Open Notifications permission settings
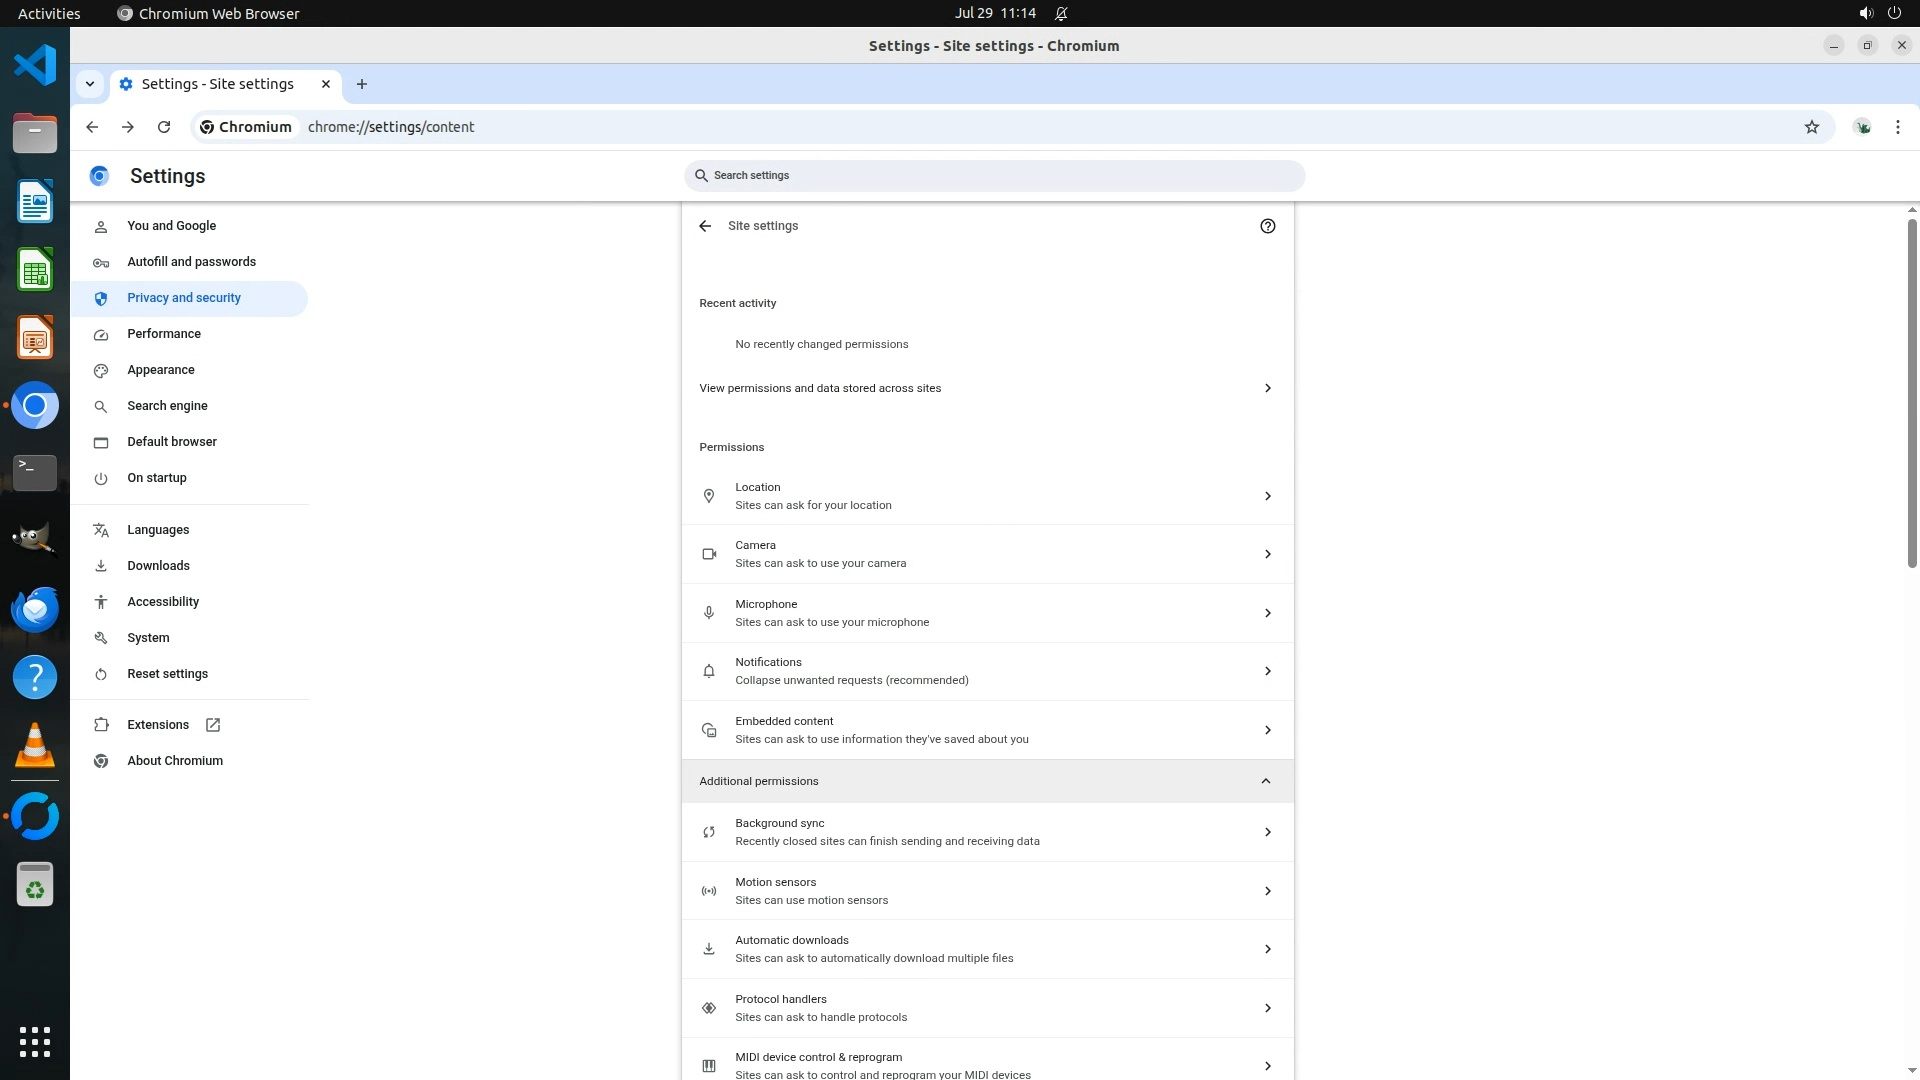 pos(987,671)
